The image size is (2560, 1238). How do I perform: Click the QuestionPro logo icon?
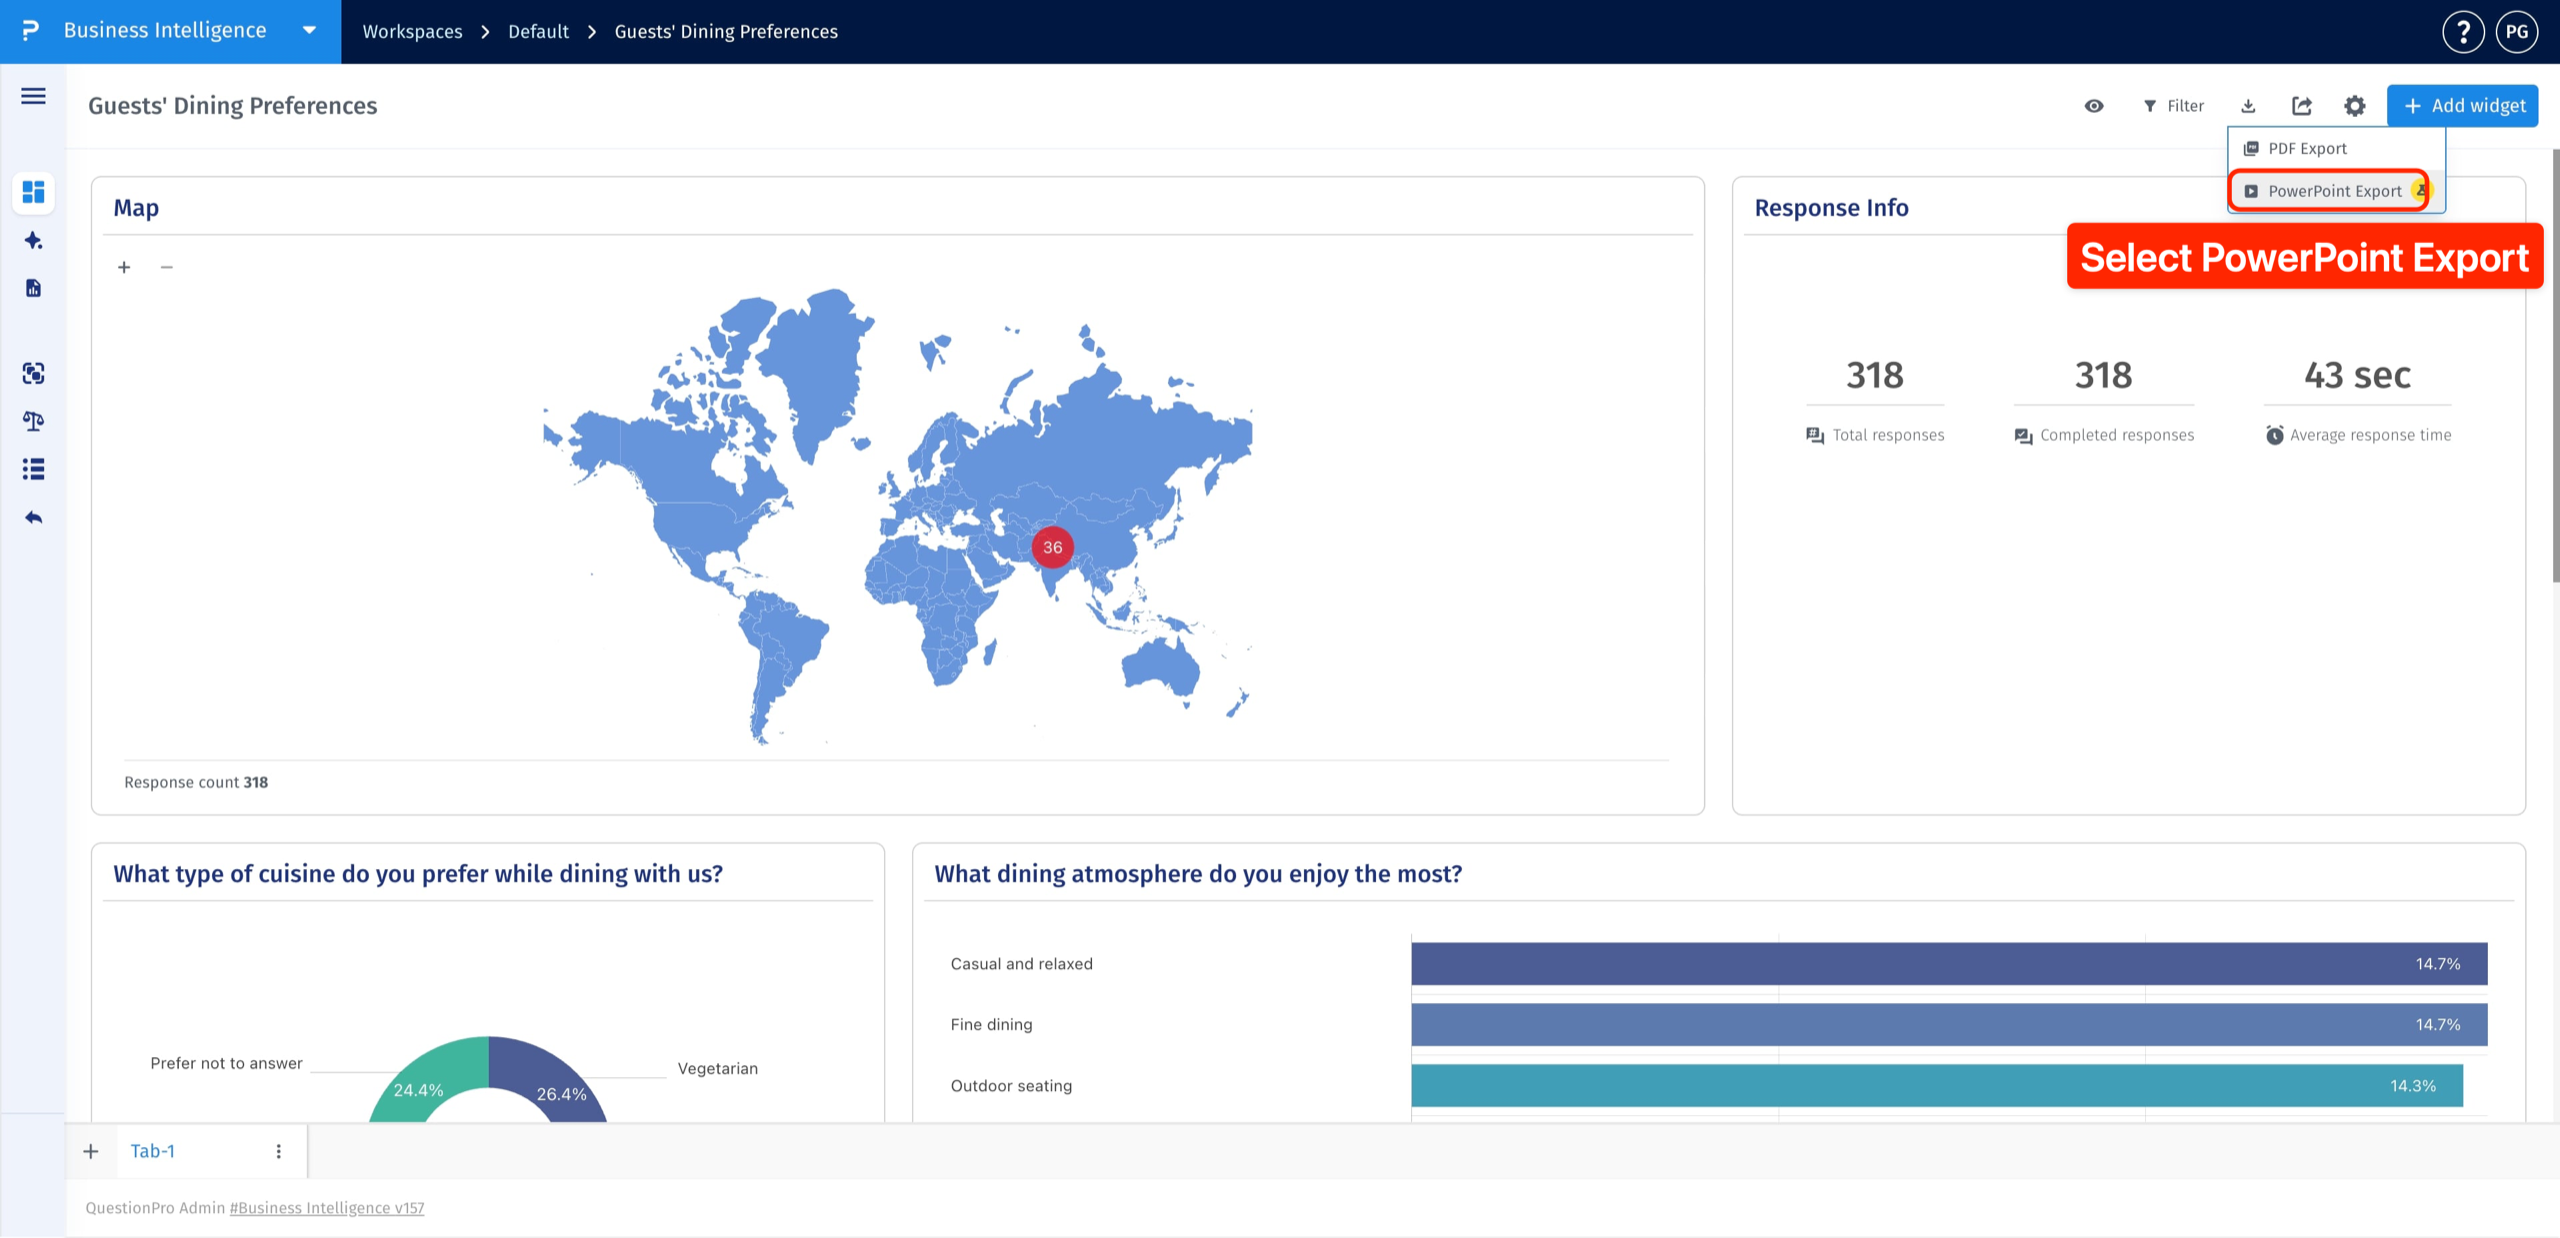tap(30, 31)
